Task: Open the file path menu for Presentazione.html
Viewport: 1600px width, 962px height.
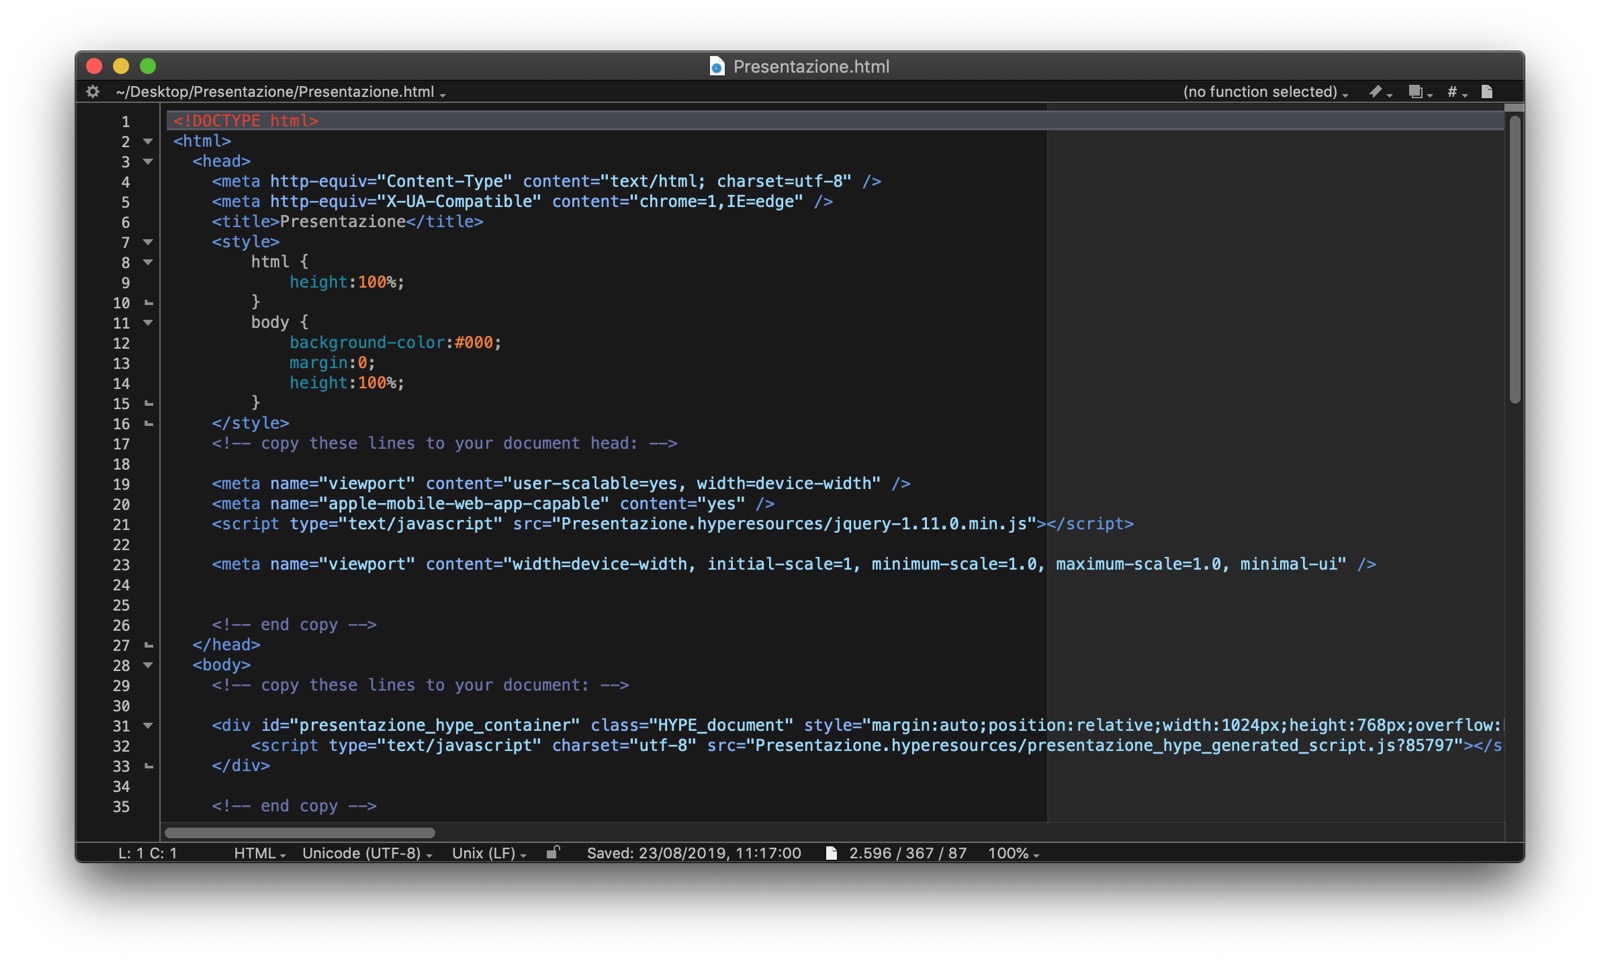Action: (280, 92)
